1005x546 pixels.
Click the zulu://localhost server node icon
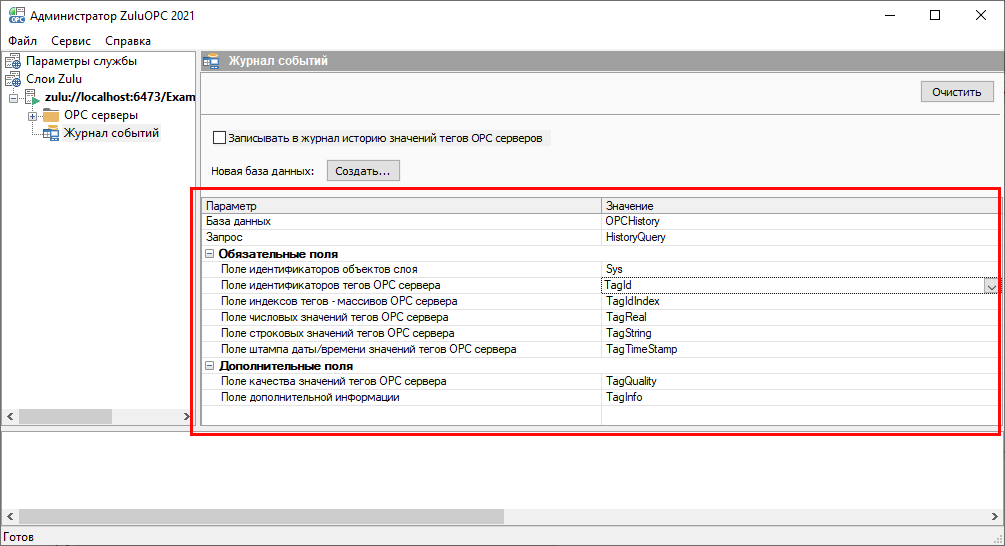click(x=30, y=97)
